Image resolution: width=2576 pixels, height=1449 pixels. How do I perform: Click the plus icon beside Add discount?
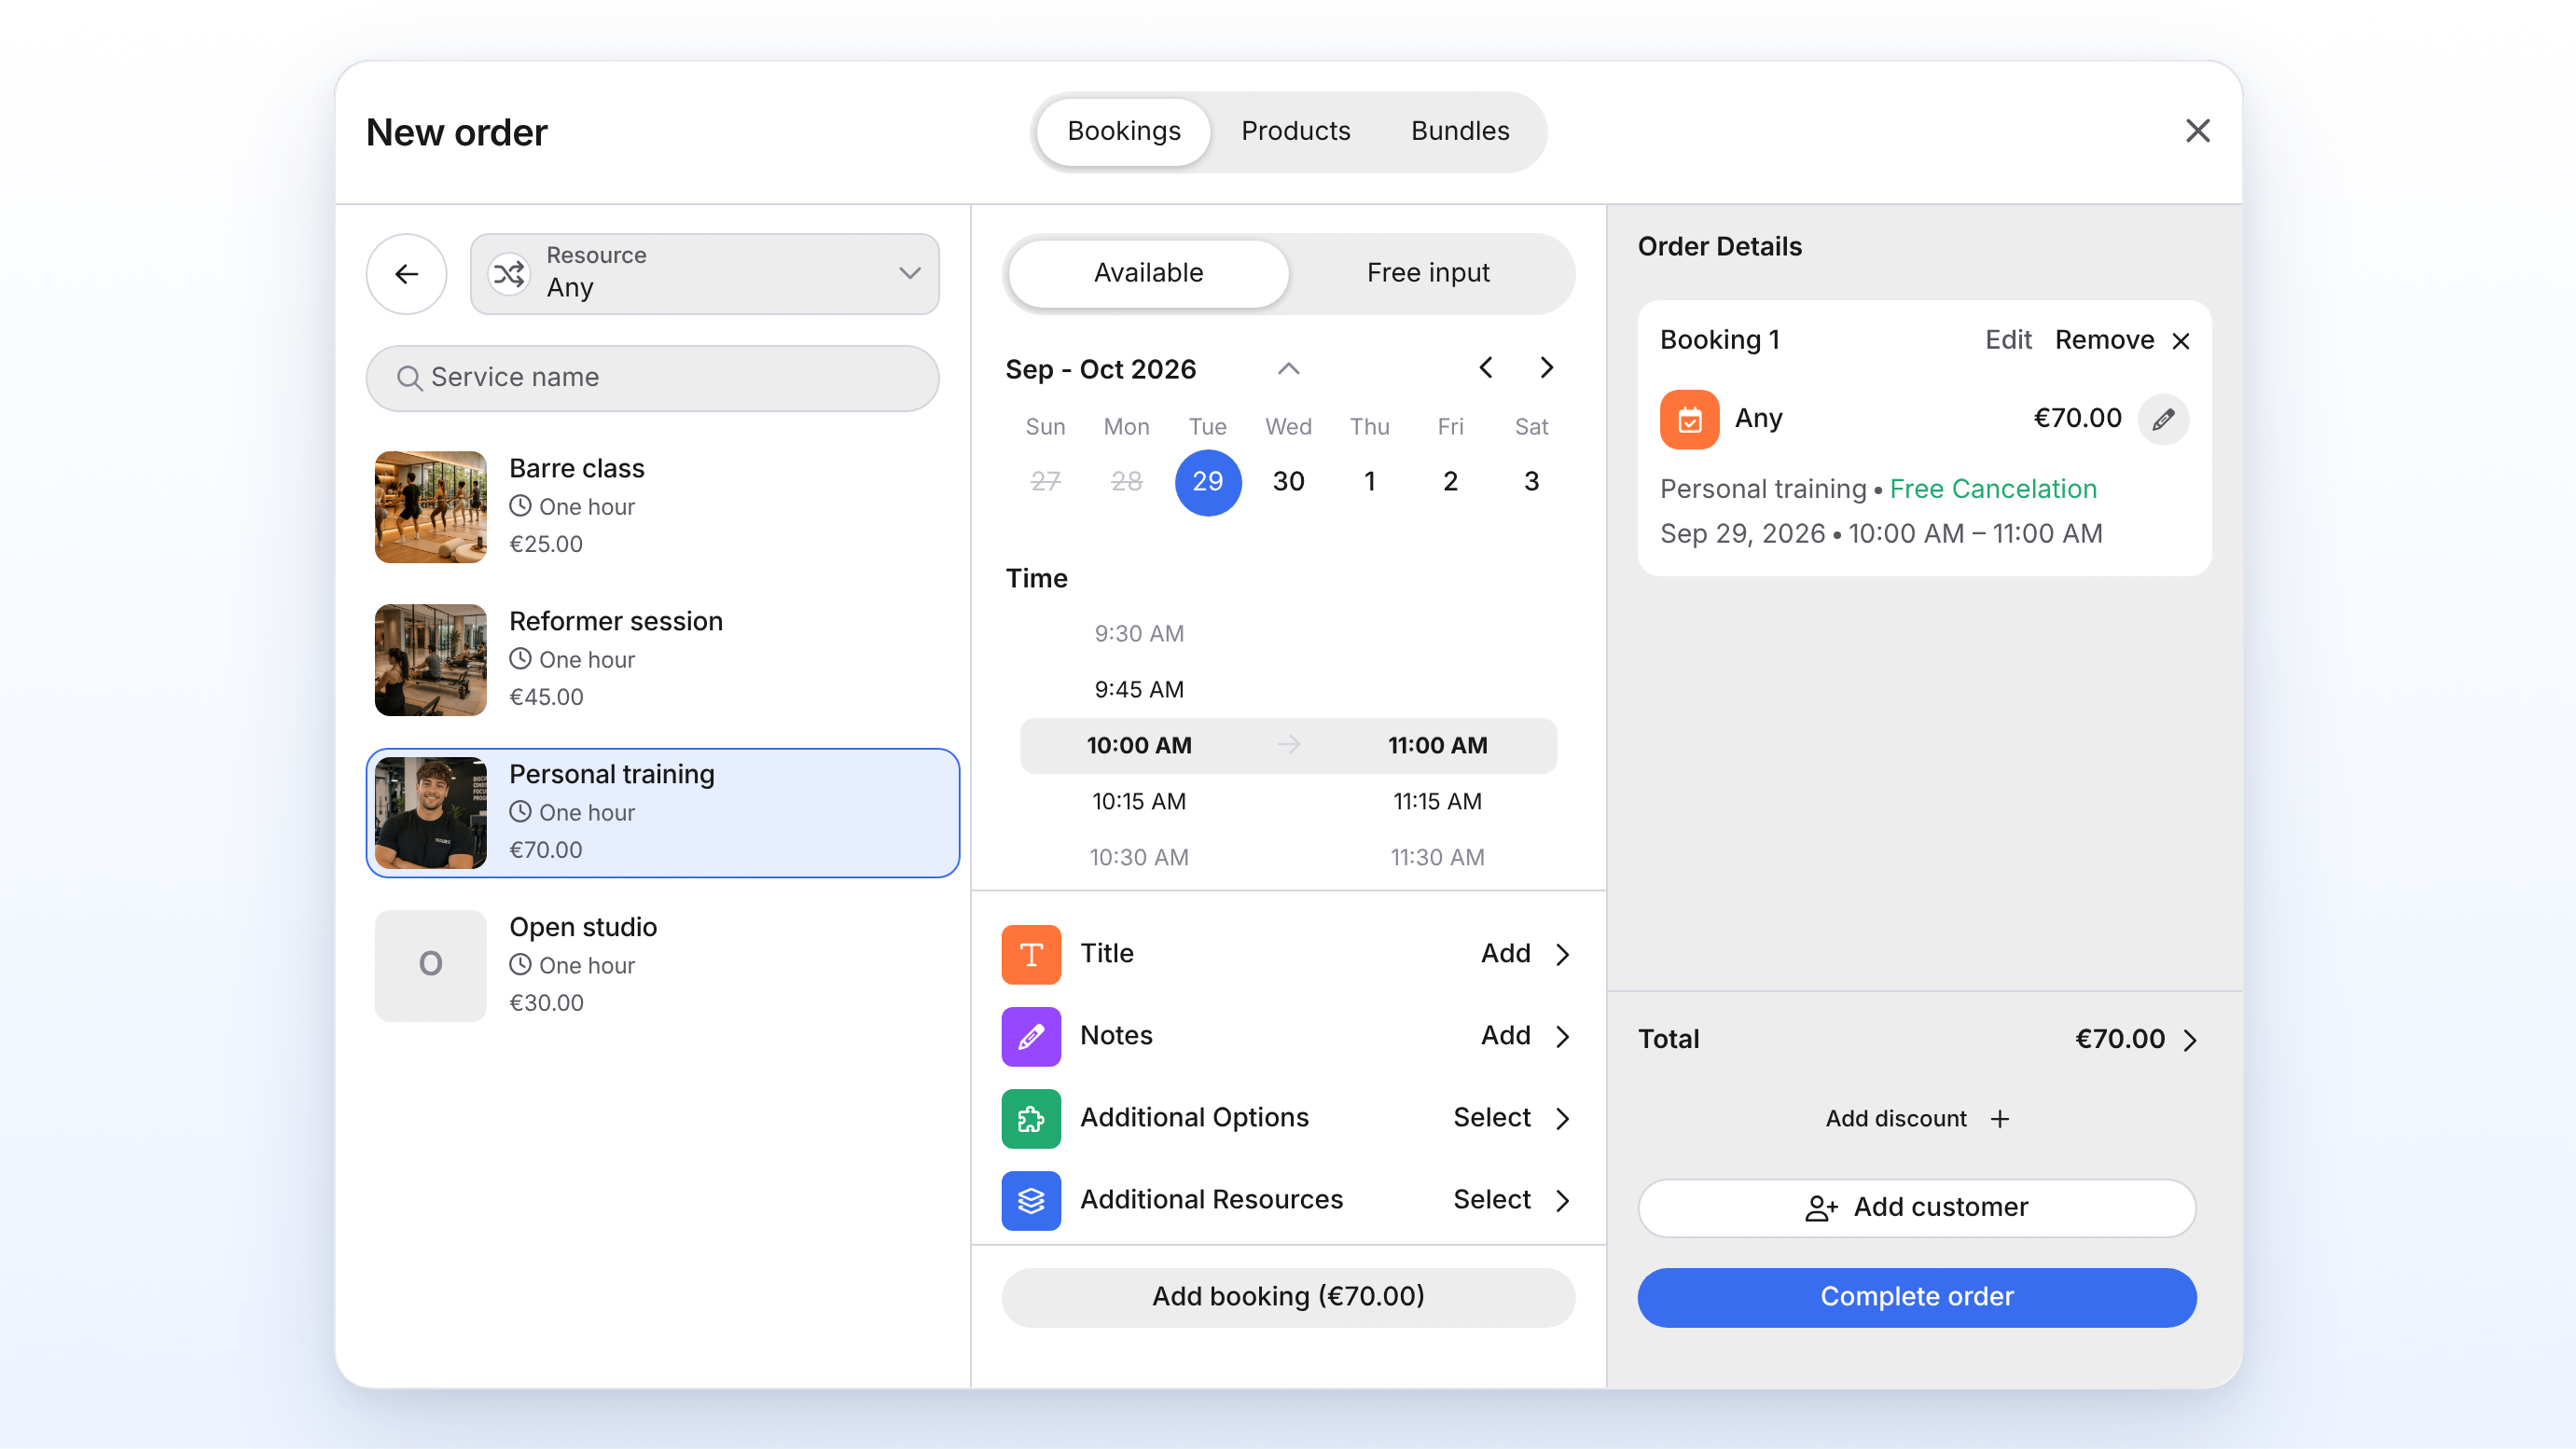1999,1119
